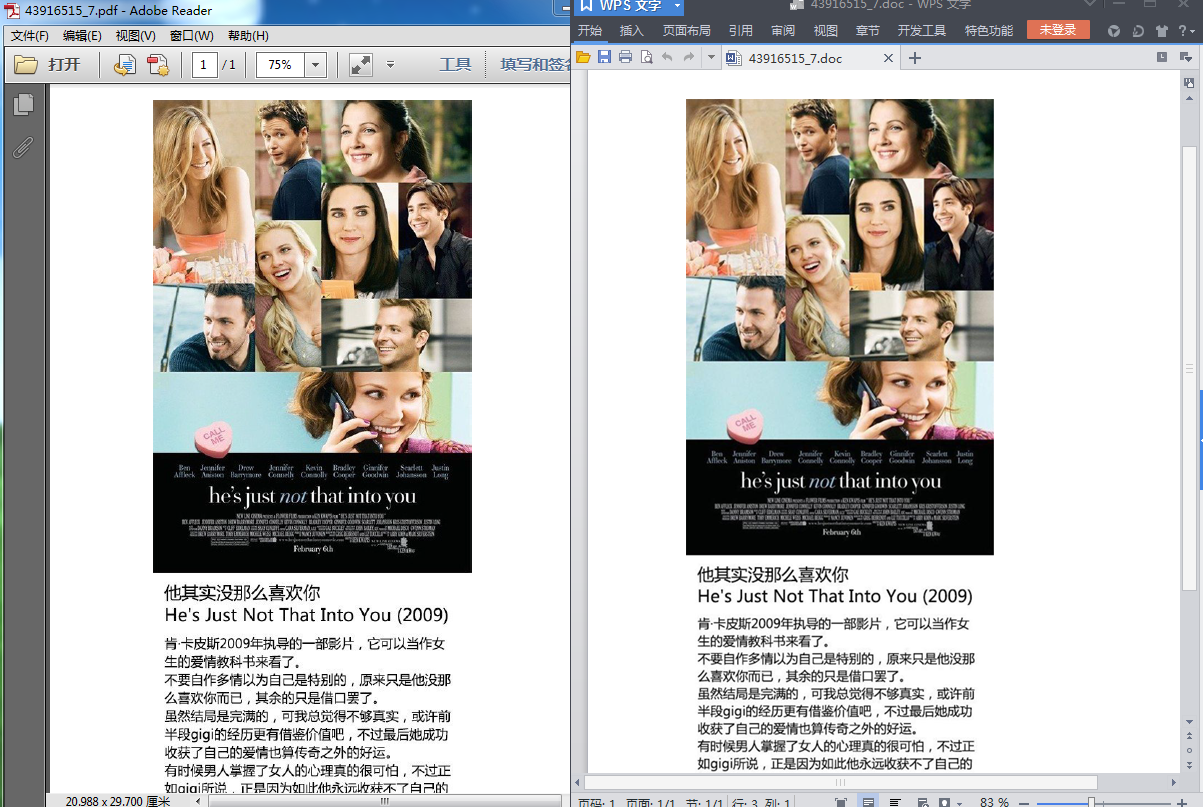Switch to the 页面布局 ribbon tab in WPS
The image size is (1203, 807).
687,31
